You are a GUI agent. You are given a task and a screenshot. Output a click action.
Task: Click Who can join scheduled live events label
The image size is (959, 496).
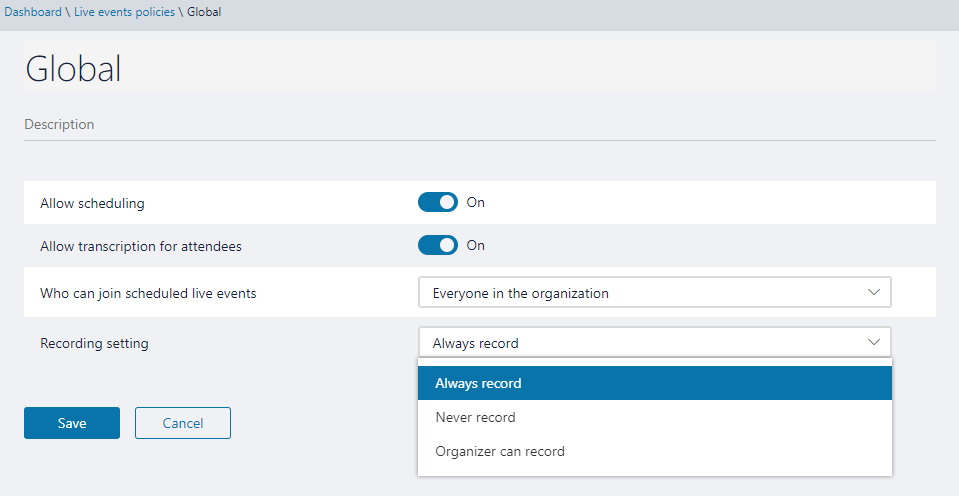click(x=148, y=294)
